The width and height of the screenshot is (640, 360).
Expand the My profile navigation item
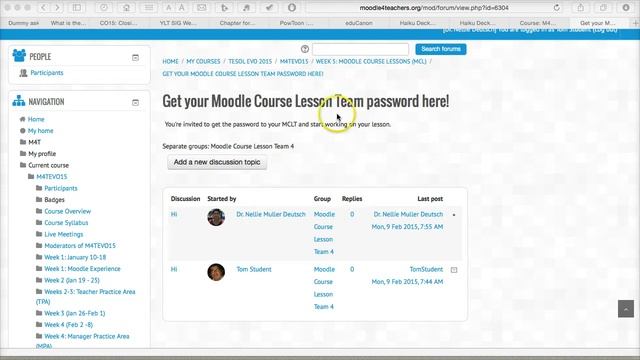click(x=42, y=153)
